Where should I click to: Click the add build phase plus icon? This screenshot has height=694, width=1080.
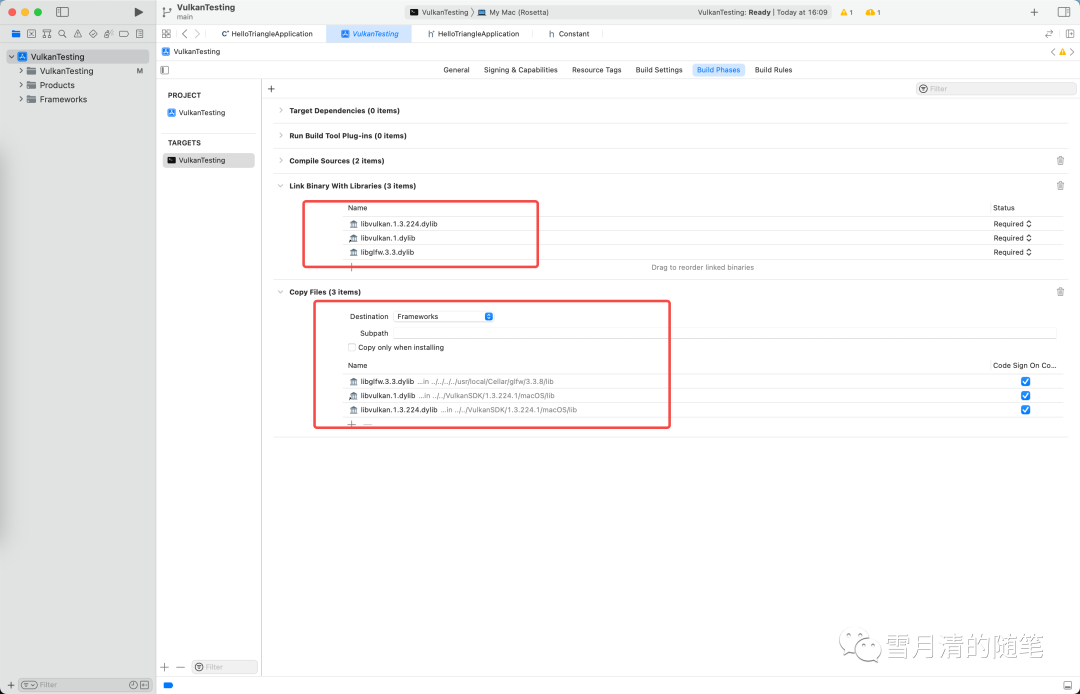click(x=271, y=89)
